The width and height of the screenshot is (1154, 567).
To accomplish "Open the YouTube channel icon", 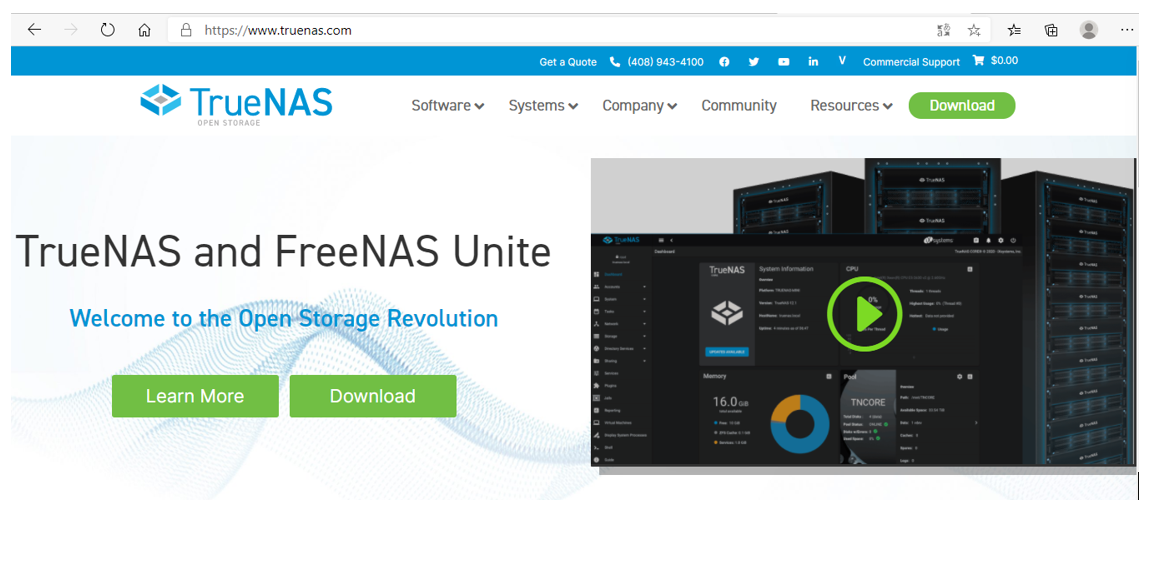I will coord(783,62).
